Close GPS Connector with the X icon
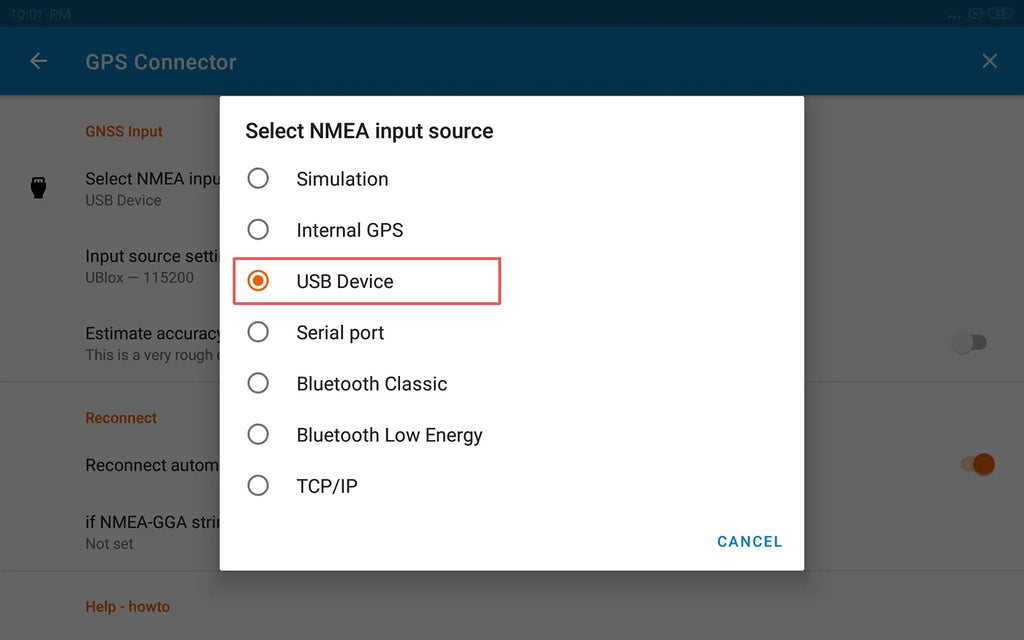The height and width of the screenshot is (640, 1024). click(989, 61)
